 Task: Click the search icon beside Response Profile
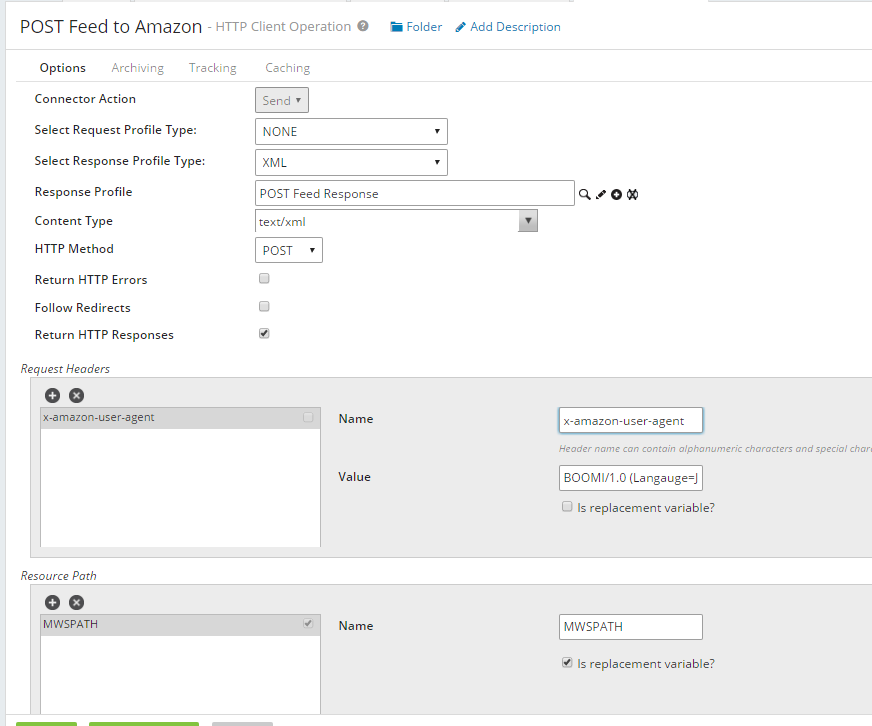coord(585,194)
